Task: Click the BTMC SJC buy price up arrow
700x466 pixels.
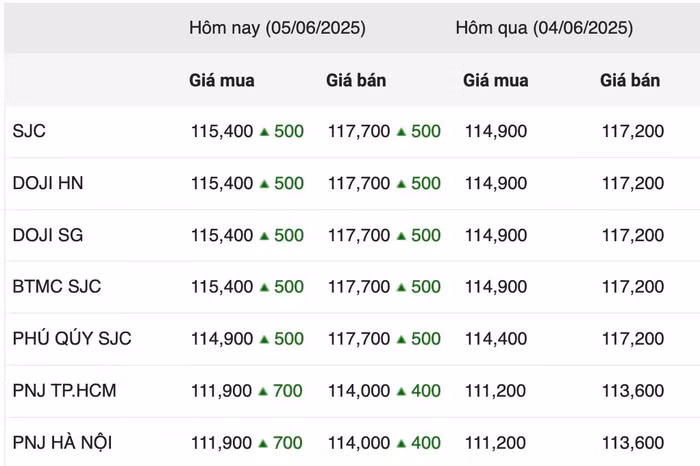Action: click(265, 287)
